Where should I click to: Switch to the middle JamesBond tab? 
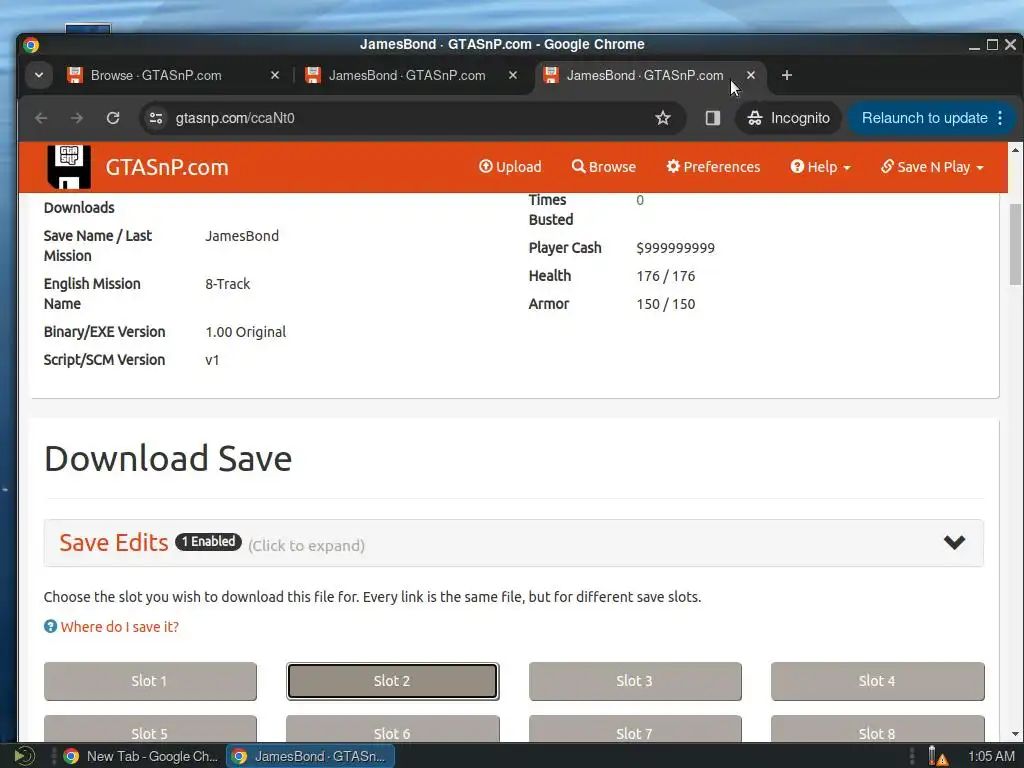tap(407, 75)
